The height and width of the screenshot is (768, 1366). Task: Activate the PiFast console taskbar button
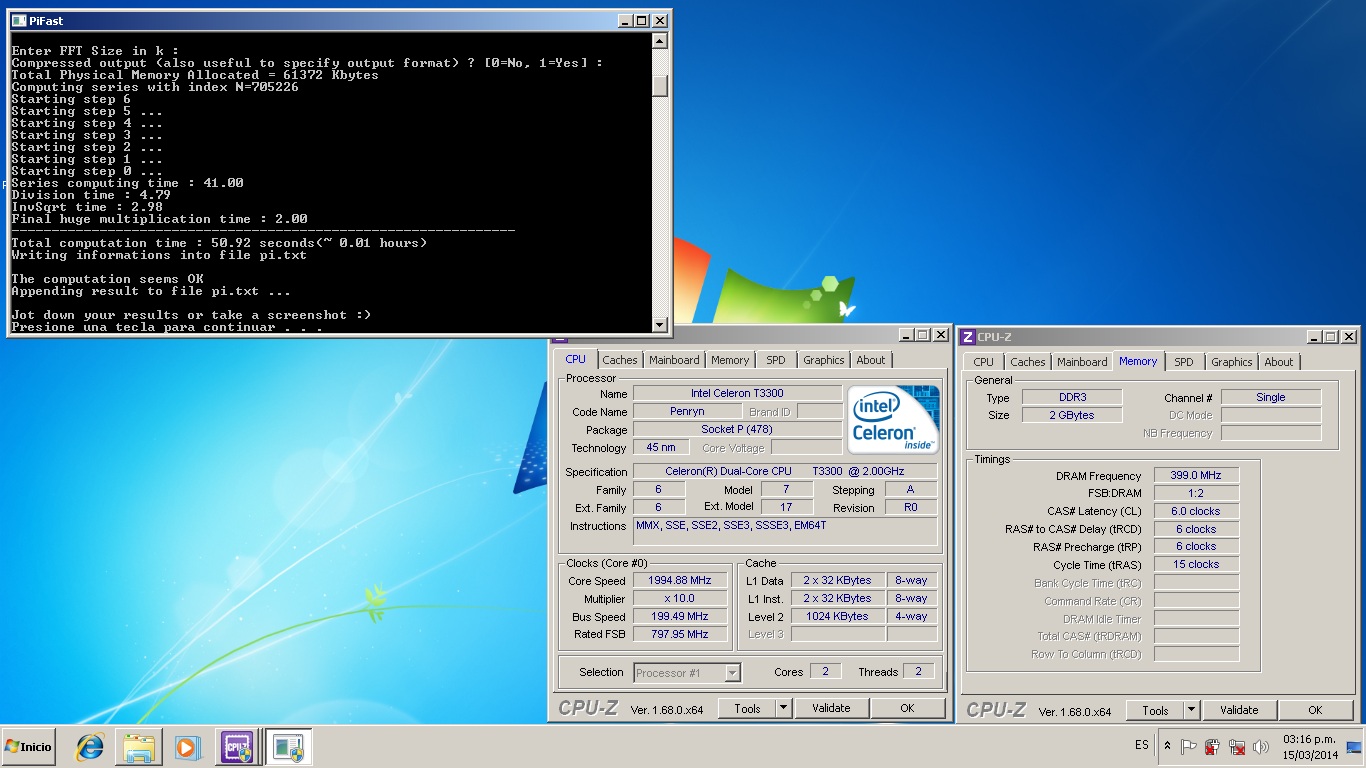[x=289, y=746]
